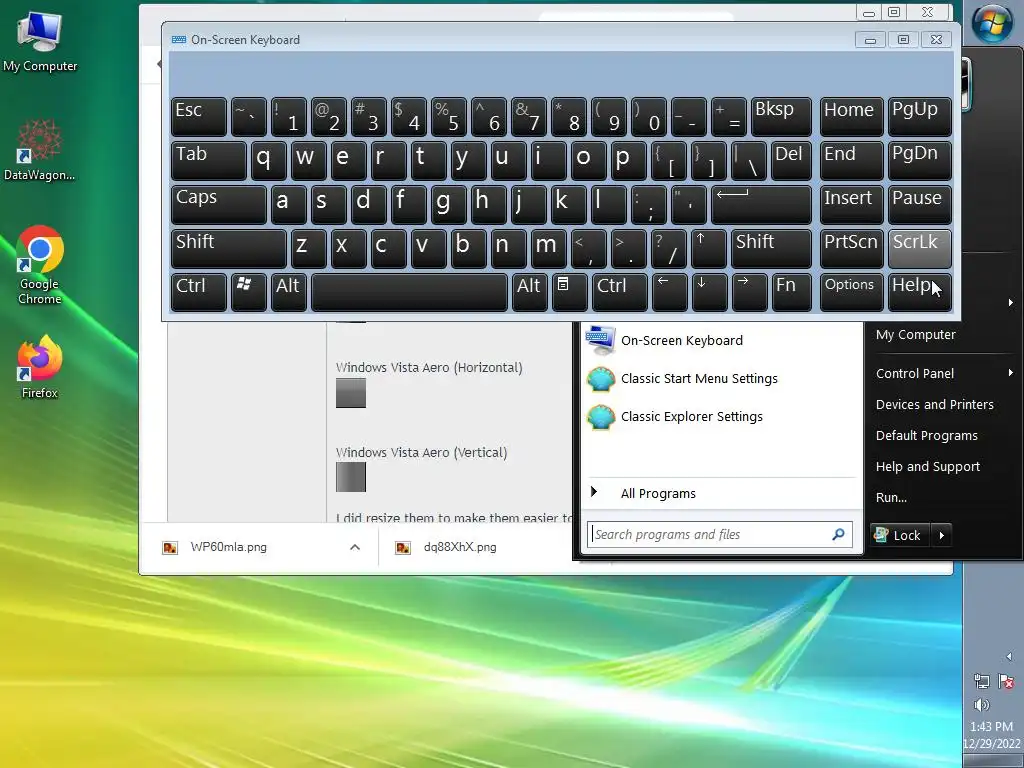Toggle the right Shift key
The image size is (1024, 768).
771,248
